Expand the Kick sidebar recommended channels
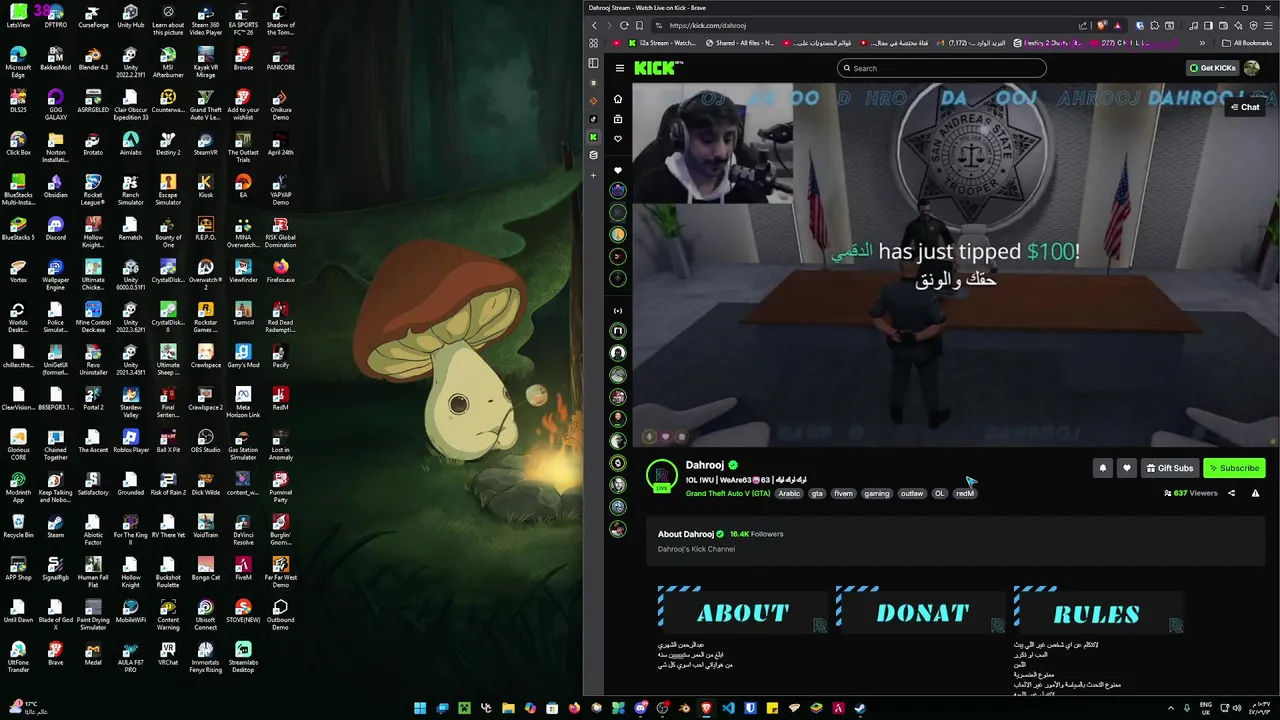The image size is (1280, 720). point(618,310)
